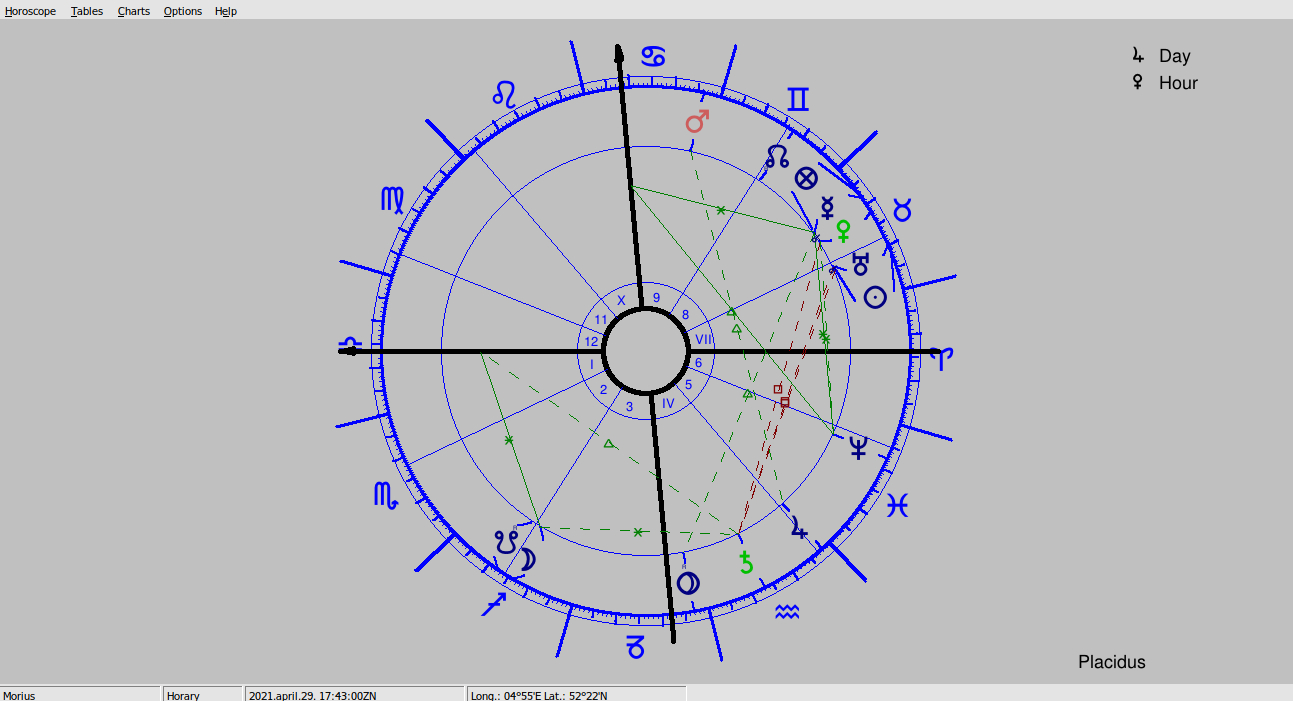This screenshot has height=701, width=1293.
Task: Open the Charts menu
Action: pos(133,11)
